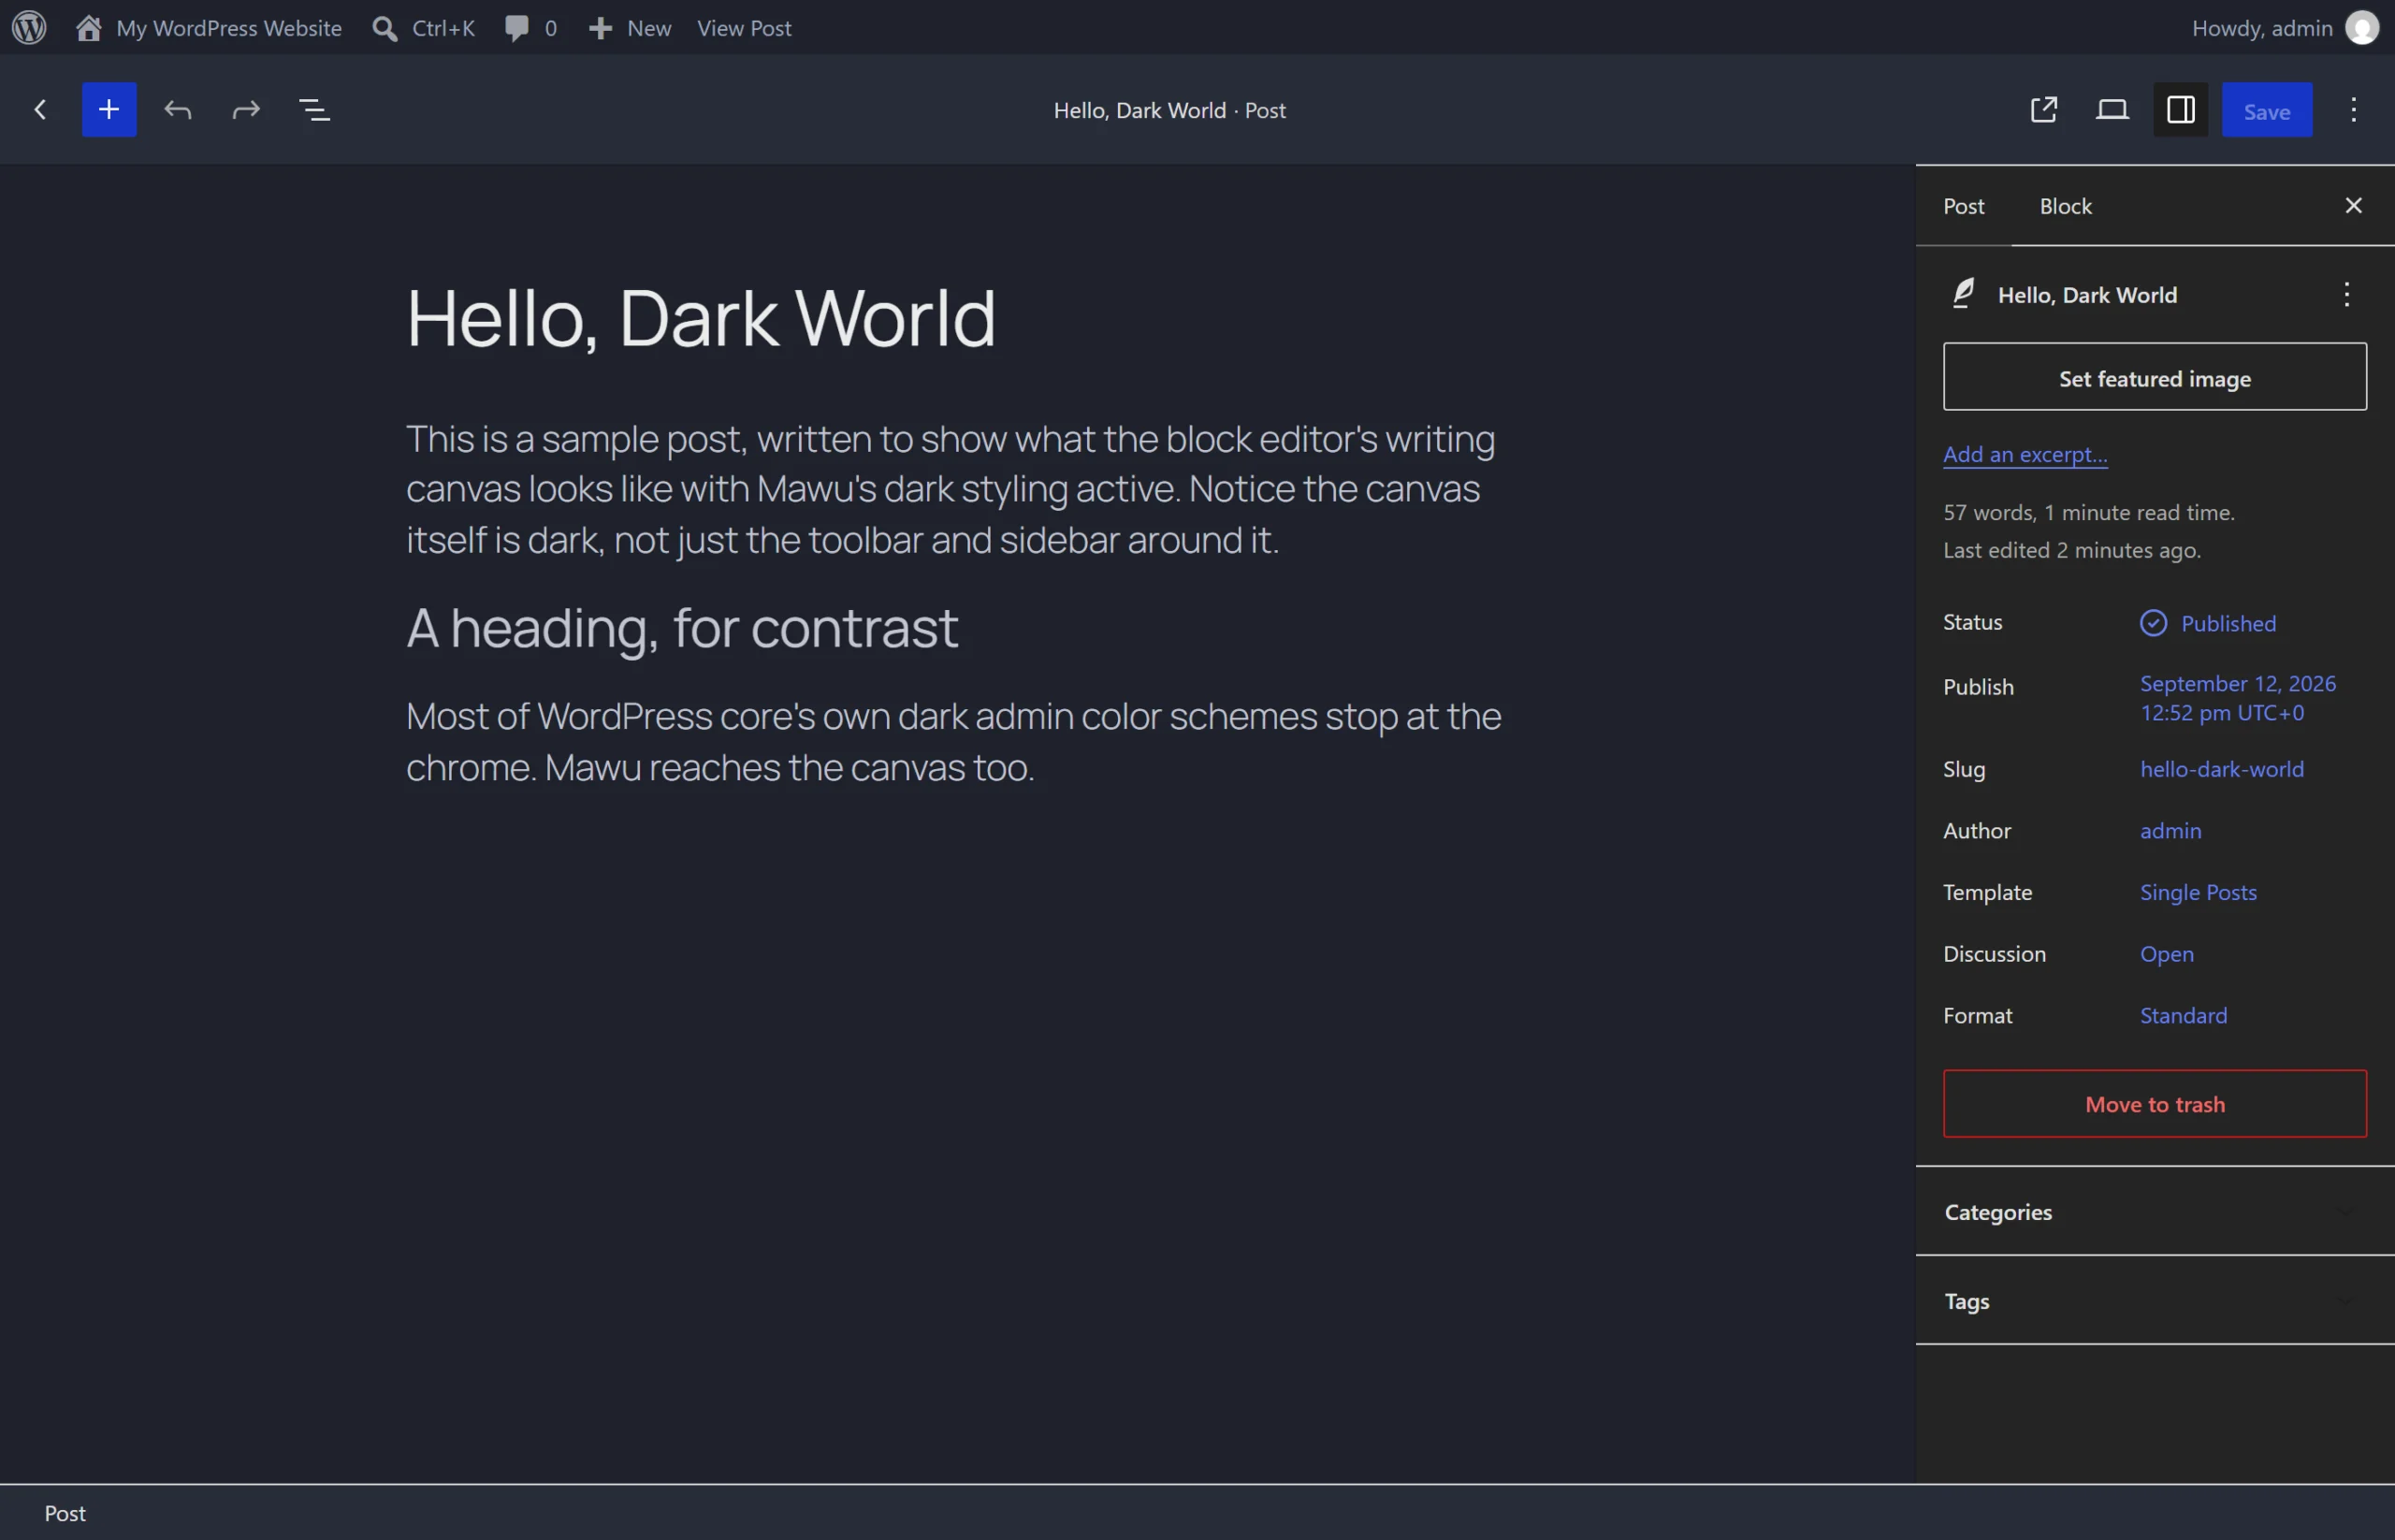This screenshot has height=1540, width=2395.
Task: Click the WordPress logo in admin bar
Action: click(x=29, y=27)
